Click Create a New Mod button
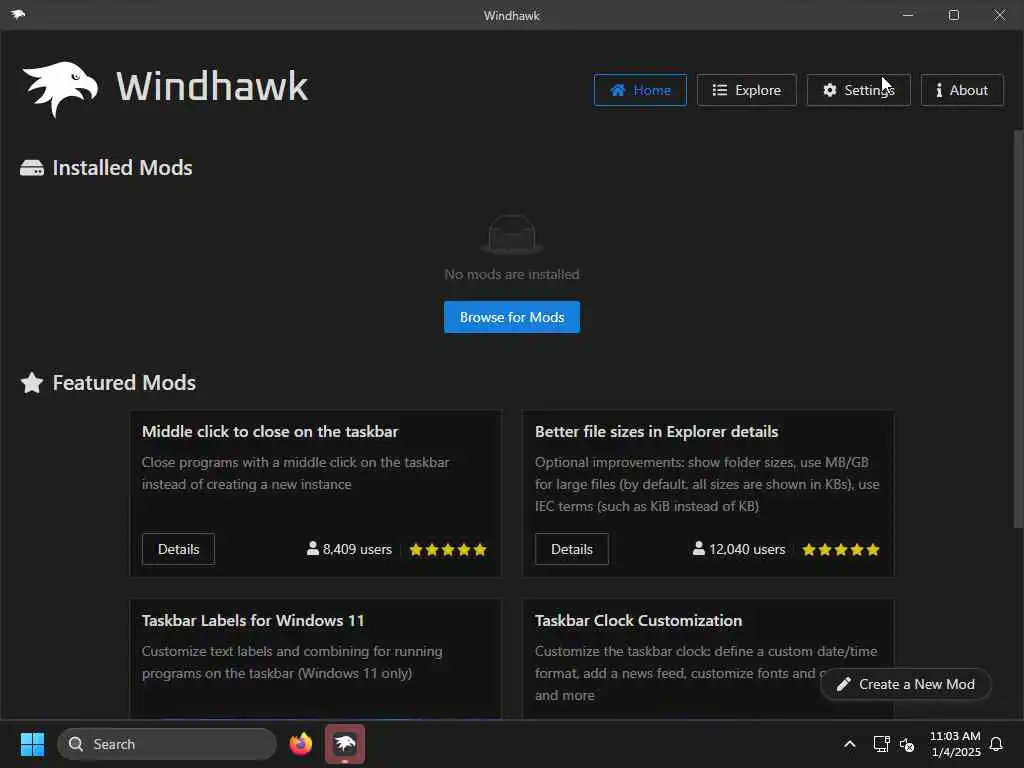Image resolution: width=1024 pixels, height=768 pixels. (906, 684)
